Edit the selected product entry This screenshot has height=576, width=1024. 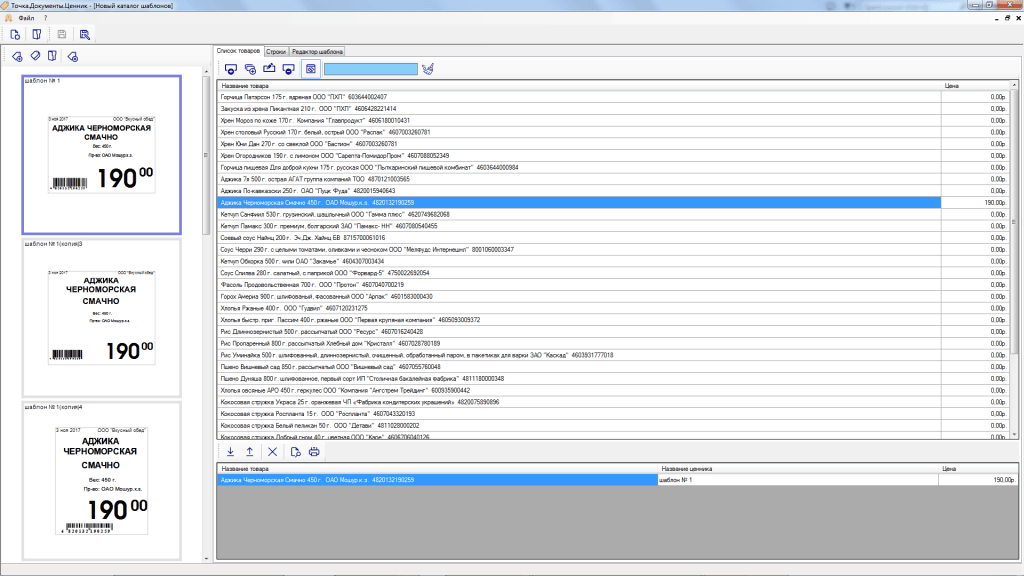click(269, 69)
